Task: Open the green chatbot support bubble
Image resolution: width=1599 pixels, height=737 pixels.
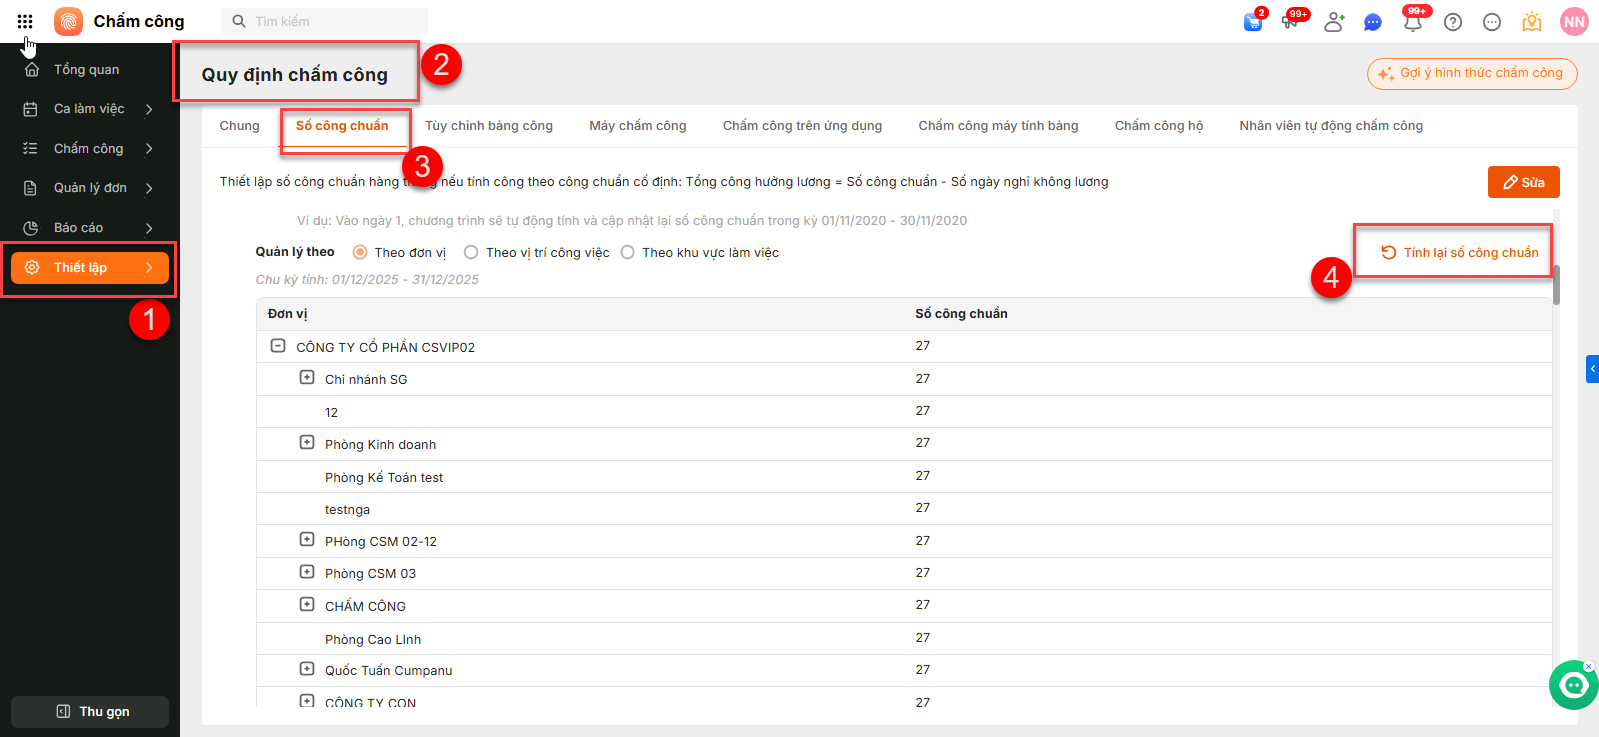Action: coord(1573,685)
